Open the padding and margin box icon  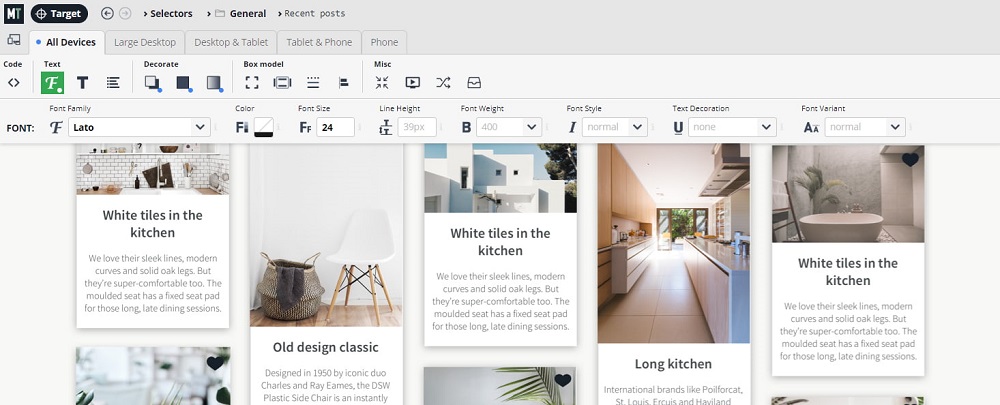[x=282, y=83]
